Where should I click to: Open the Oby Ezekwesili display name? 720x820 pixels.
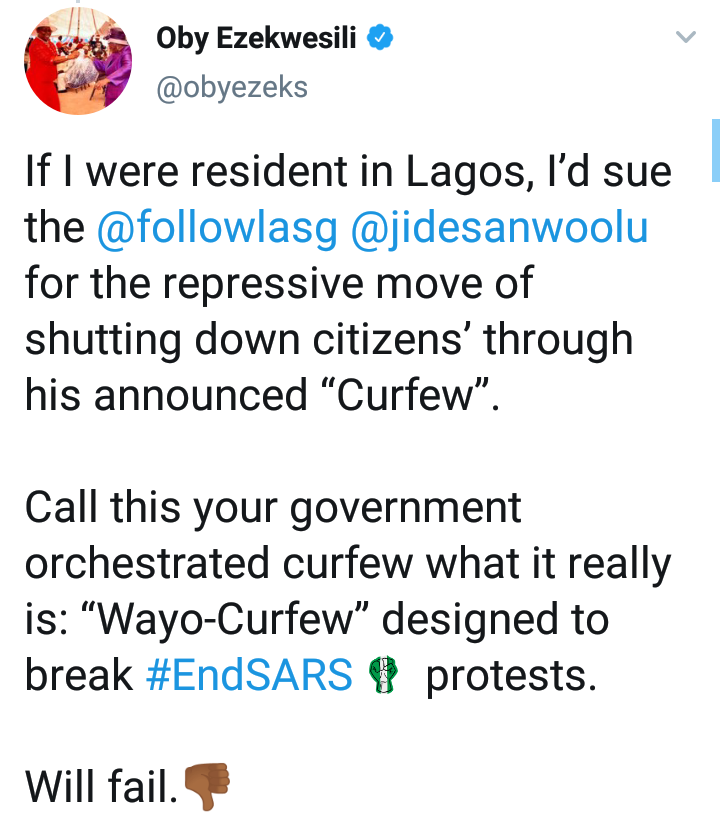[256, 39]
